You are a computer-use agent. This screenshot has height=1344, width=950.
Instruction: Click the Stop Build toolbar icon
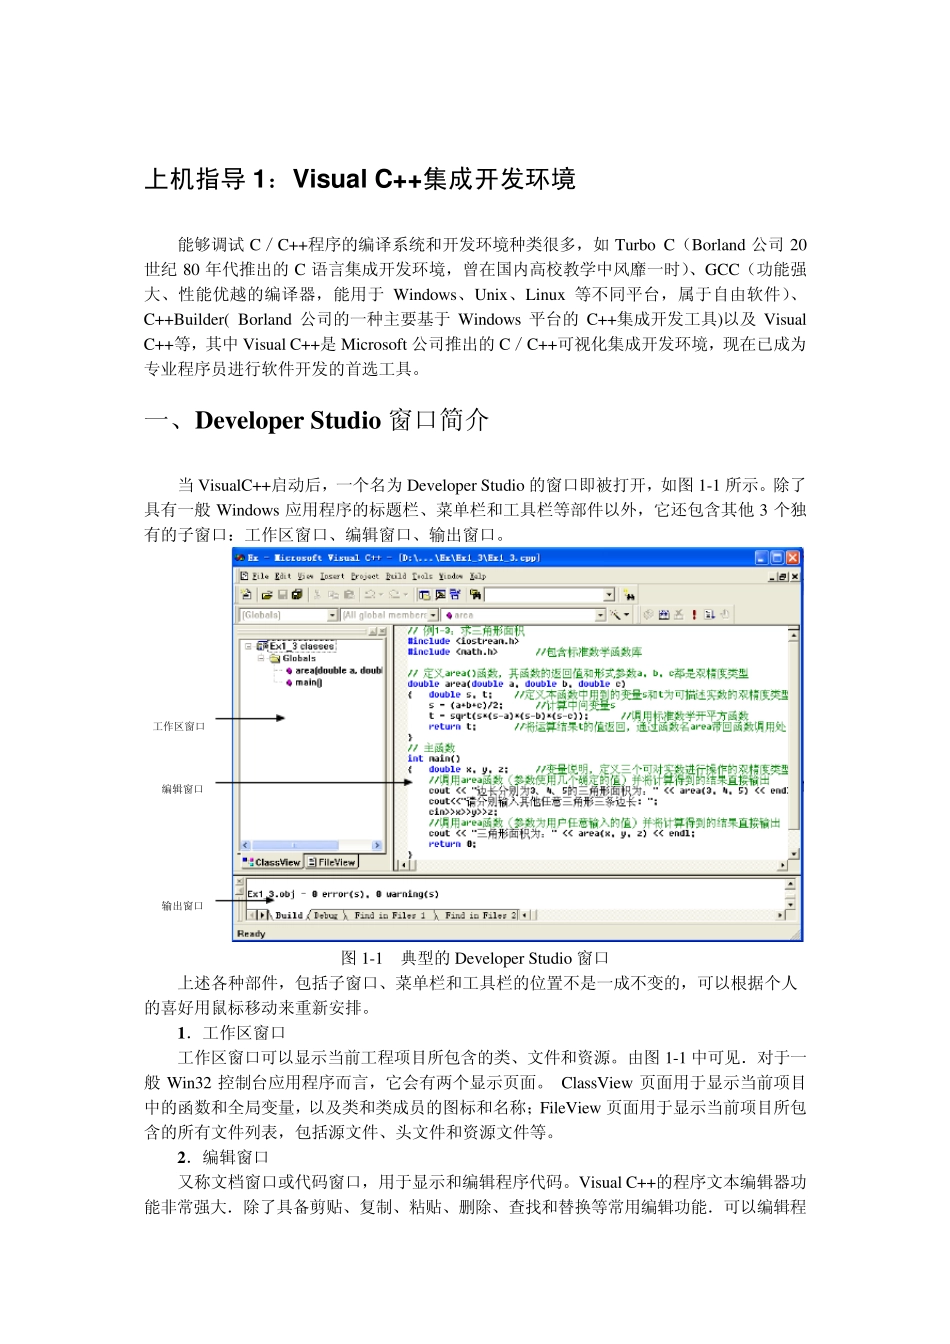pyautogui.click(x=678, y=614)
